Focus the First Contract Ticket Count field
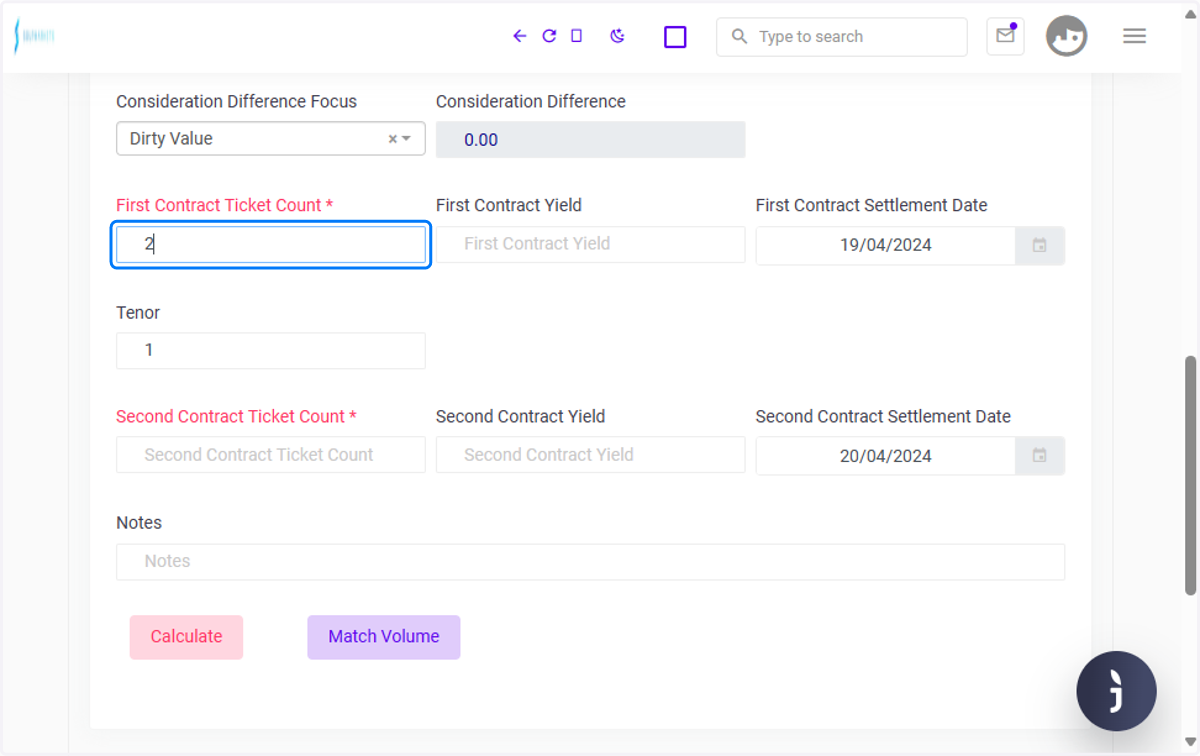 click(271, 245)
